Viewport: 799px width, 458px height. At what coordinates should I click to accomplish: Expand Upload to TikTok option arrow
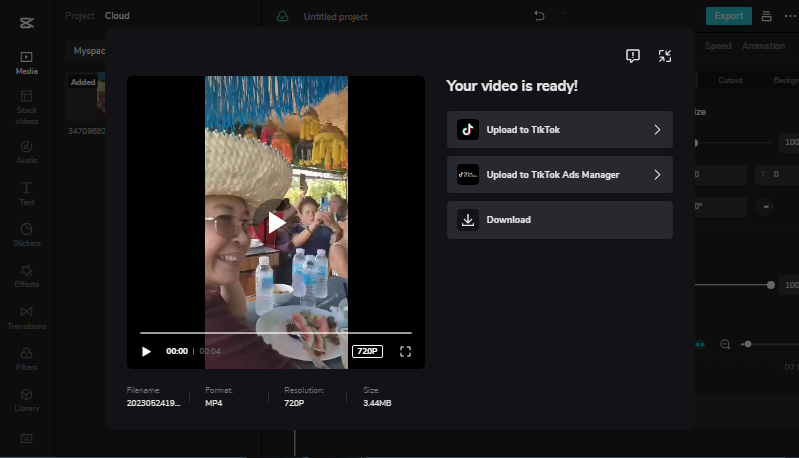coord(657,129)
